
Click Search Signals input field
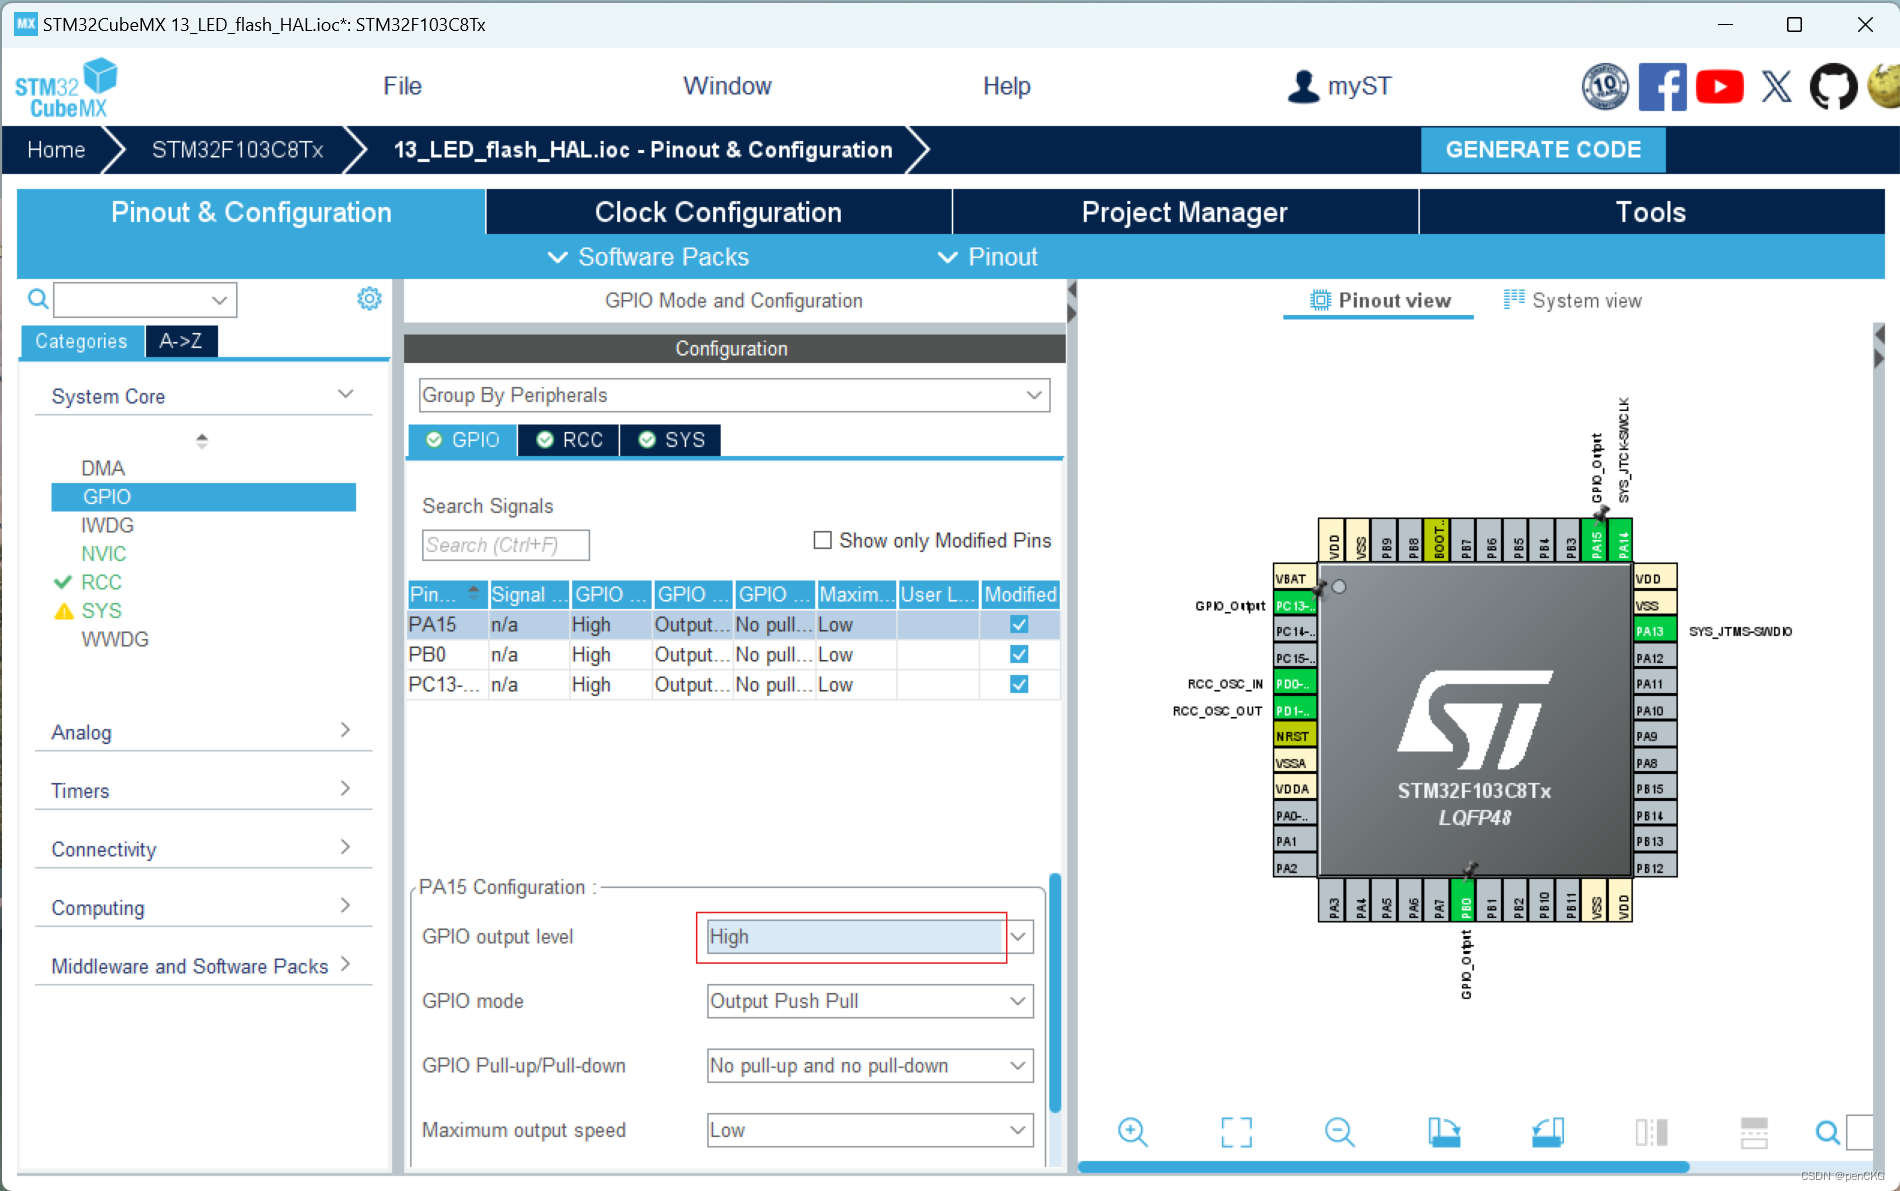[x=505, y=545]
